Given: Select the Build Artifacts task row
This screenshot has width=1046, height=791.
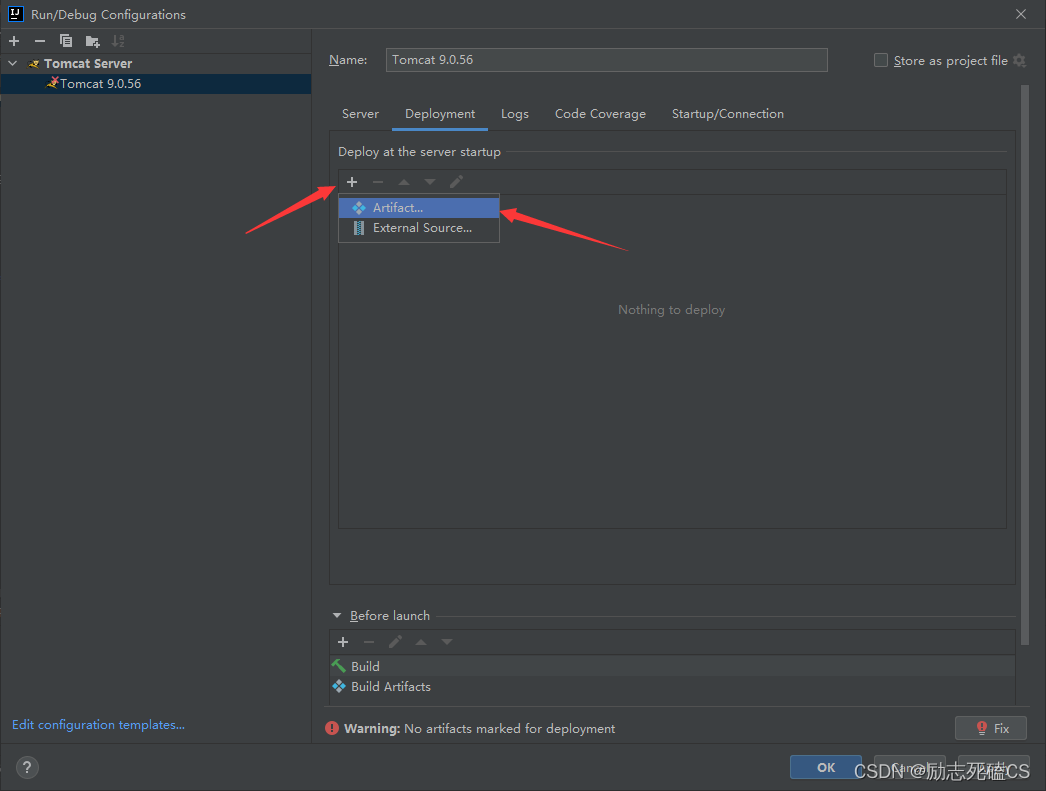Looking at the screenshot, I should click(672, 686).
